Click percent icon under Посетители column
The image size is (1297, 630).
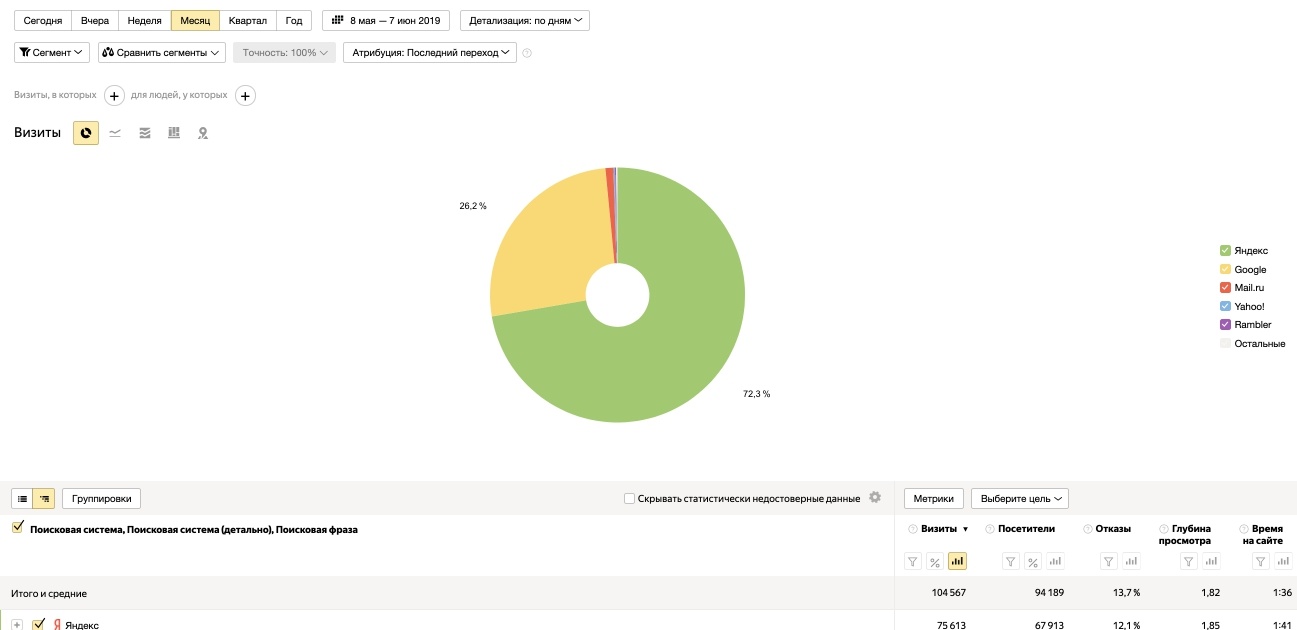(x=1033, y=562)
